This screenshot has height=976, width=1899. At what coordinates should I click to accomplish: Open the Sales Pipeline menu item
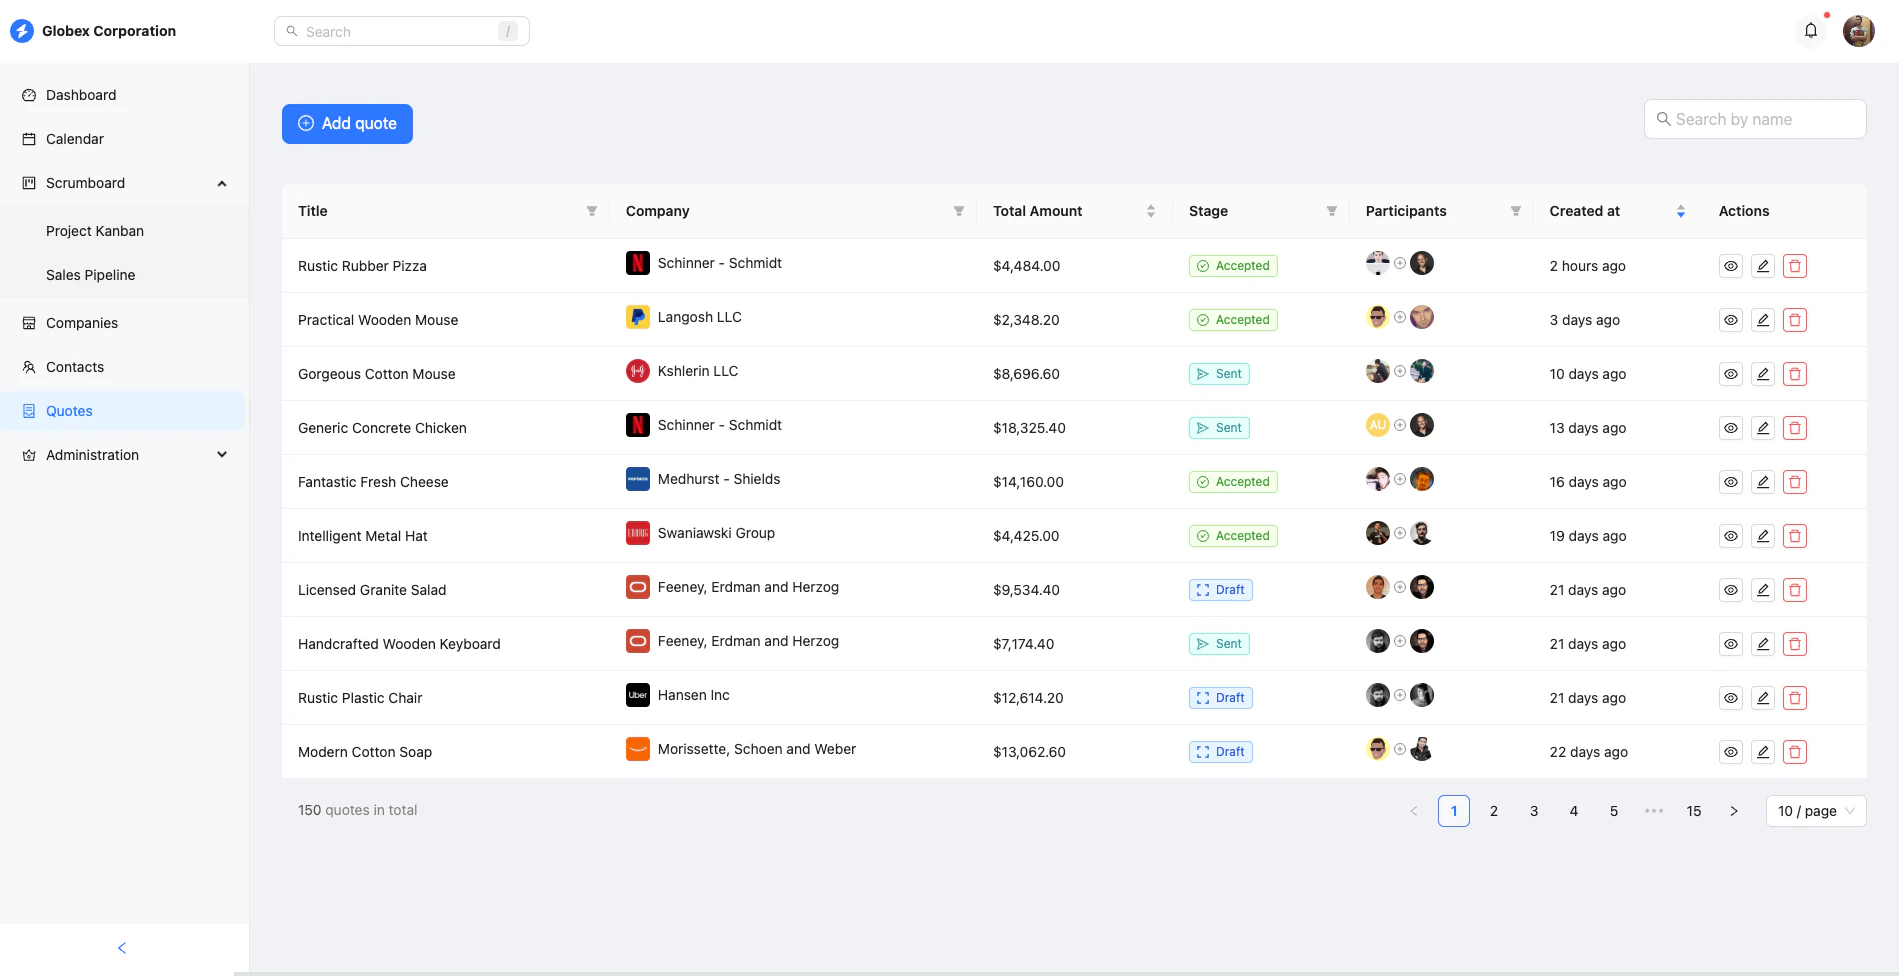[x=90, y=274]
